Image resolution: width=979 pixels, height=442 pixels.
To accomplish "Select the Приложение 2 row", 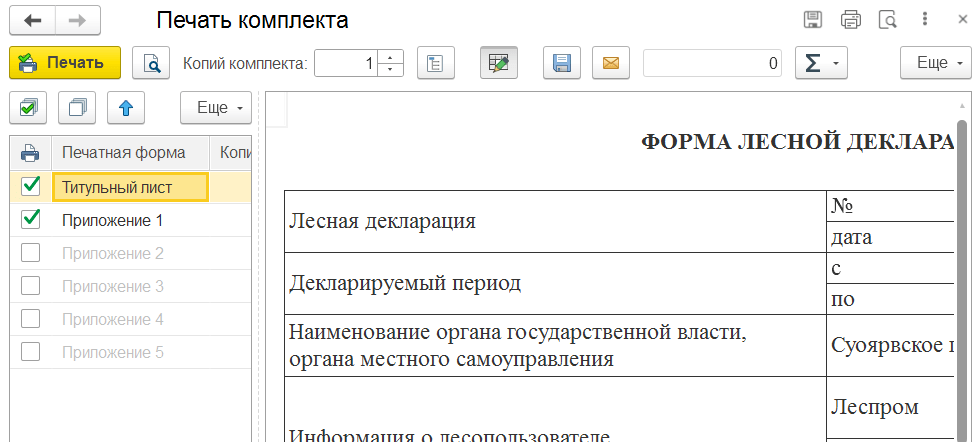I will [x=130, y=253].
